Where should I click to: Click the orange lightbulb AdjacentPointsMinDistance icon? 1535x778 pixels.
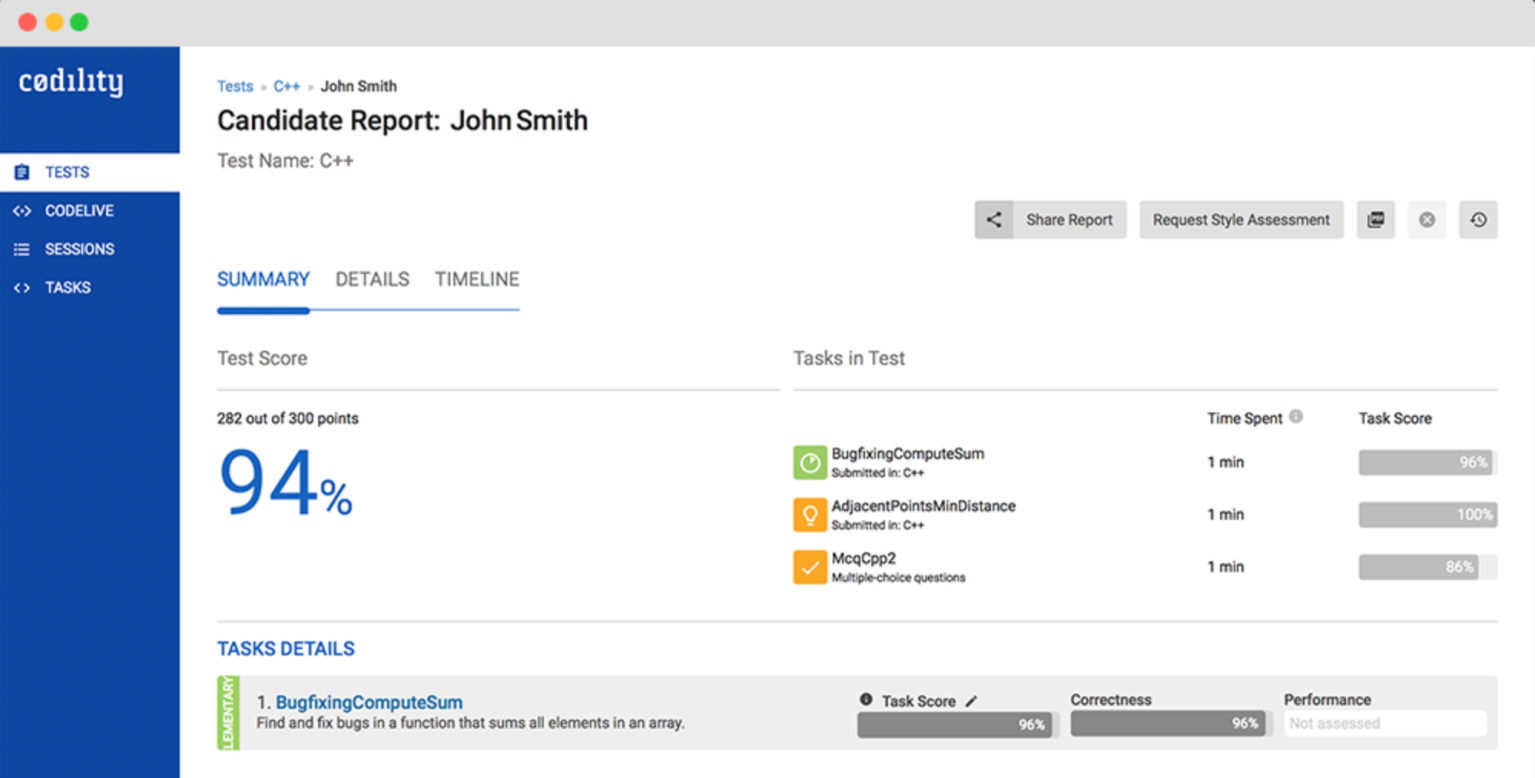coord(810,514)
